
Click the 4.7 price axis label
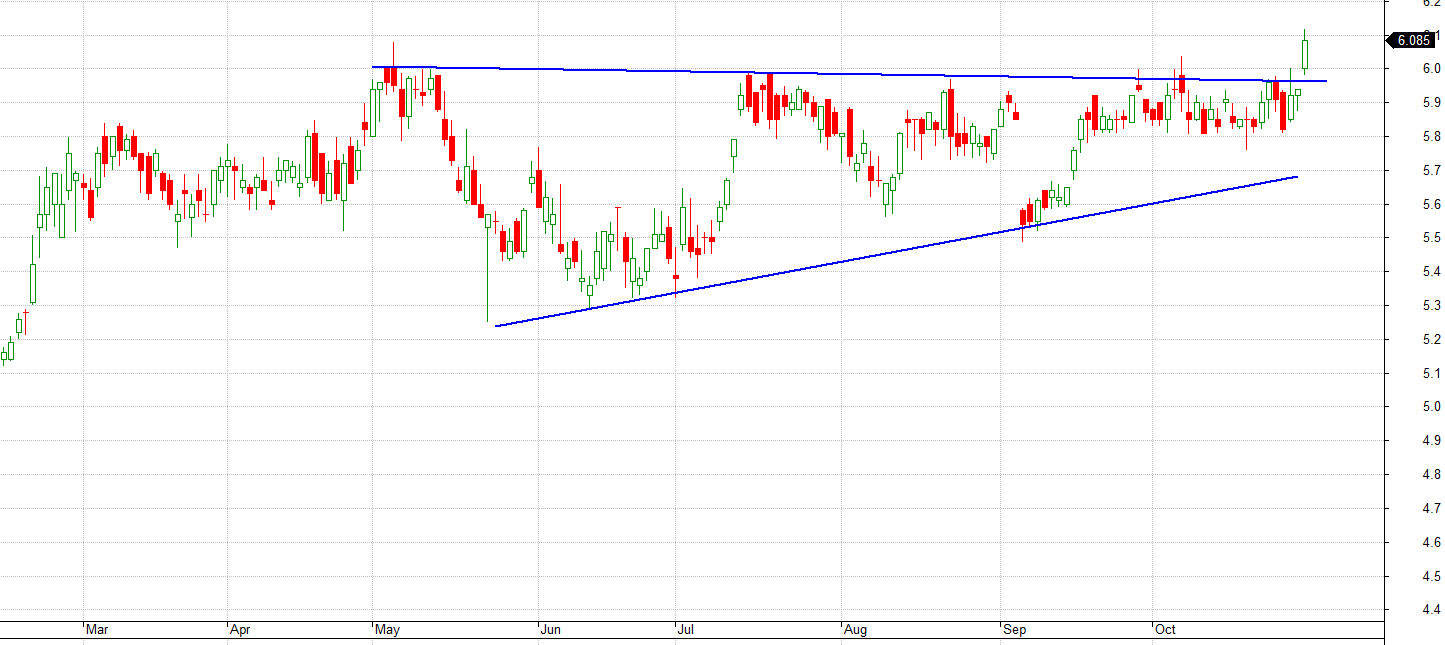pos(1431,508)
